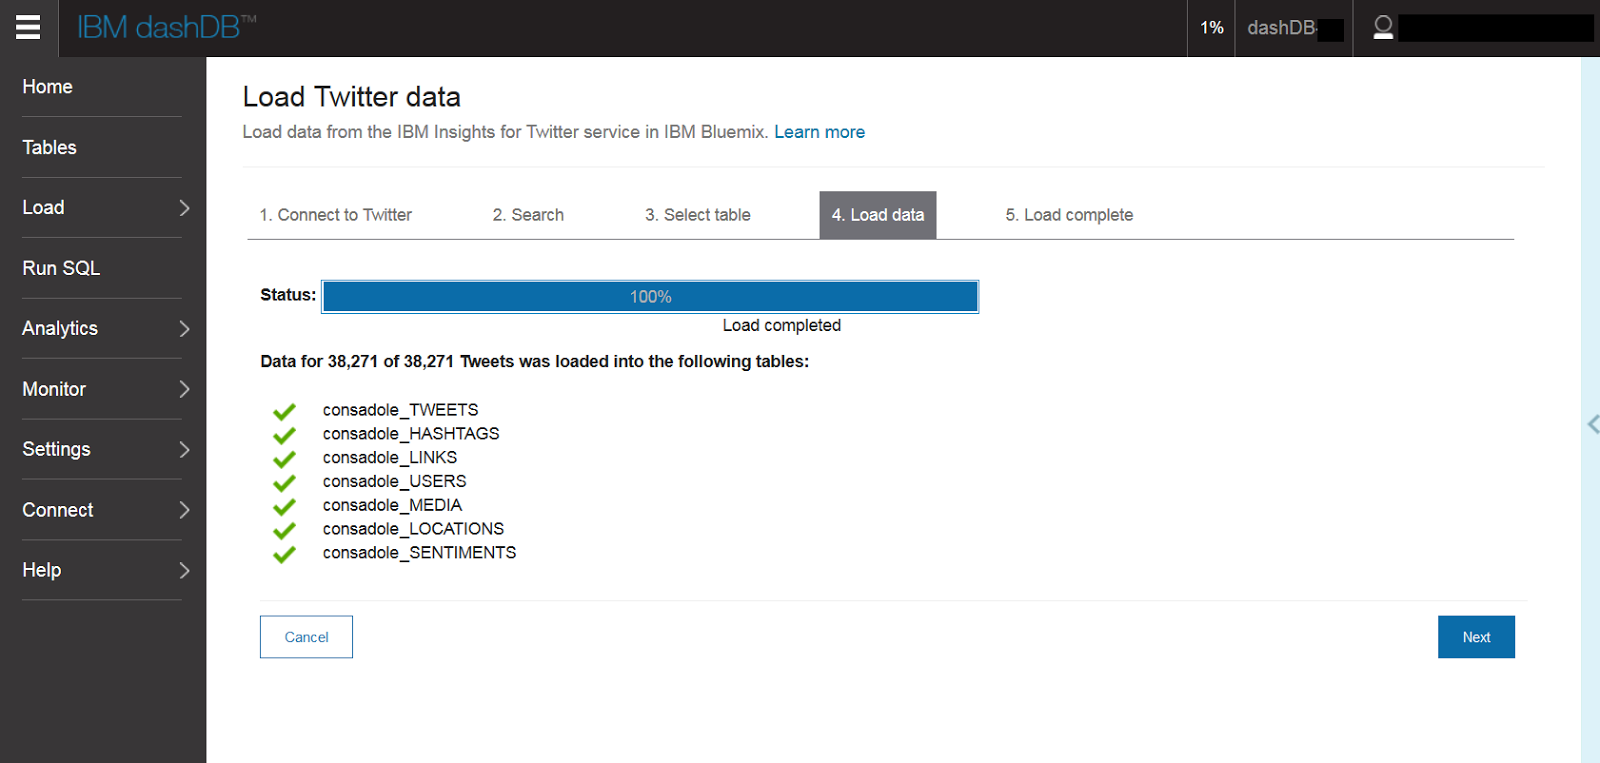Viewport: 1600px width, 763px height.
Task: Click the Load Twitter data heading
Action: tap(351, 97)
